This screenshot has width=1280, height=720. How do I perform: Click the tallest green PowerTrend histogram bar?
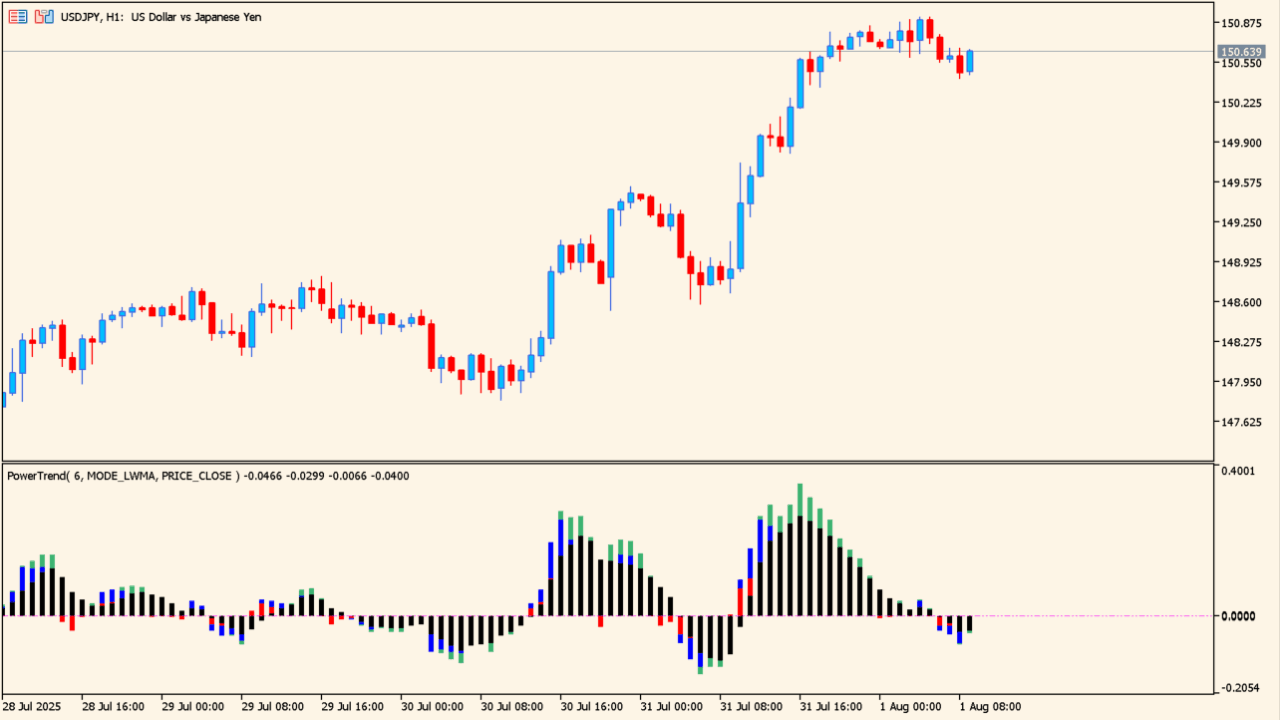800,498
